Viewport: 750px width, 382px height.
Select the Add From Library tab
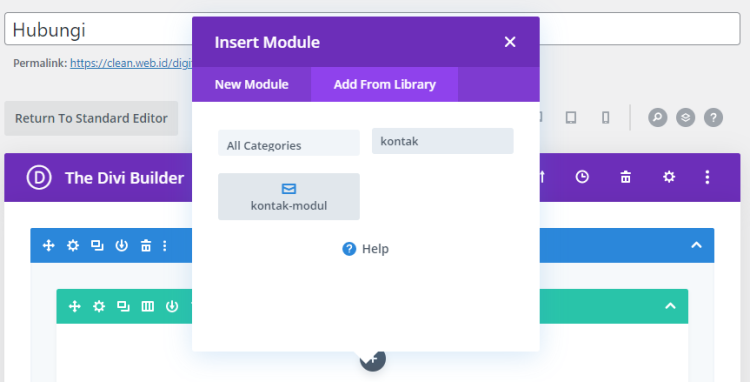385,84
